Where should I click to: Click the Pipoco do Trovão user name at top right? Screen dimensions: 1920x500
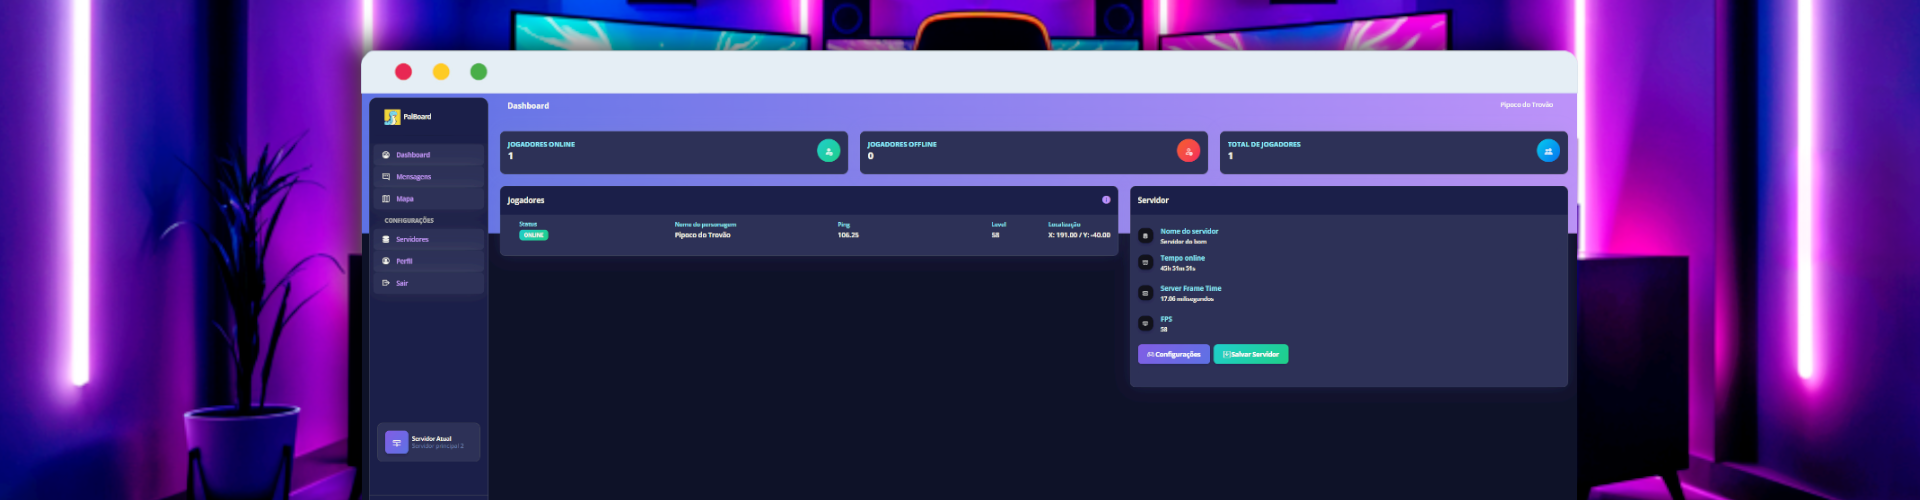point(1526,105)
